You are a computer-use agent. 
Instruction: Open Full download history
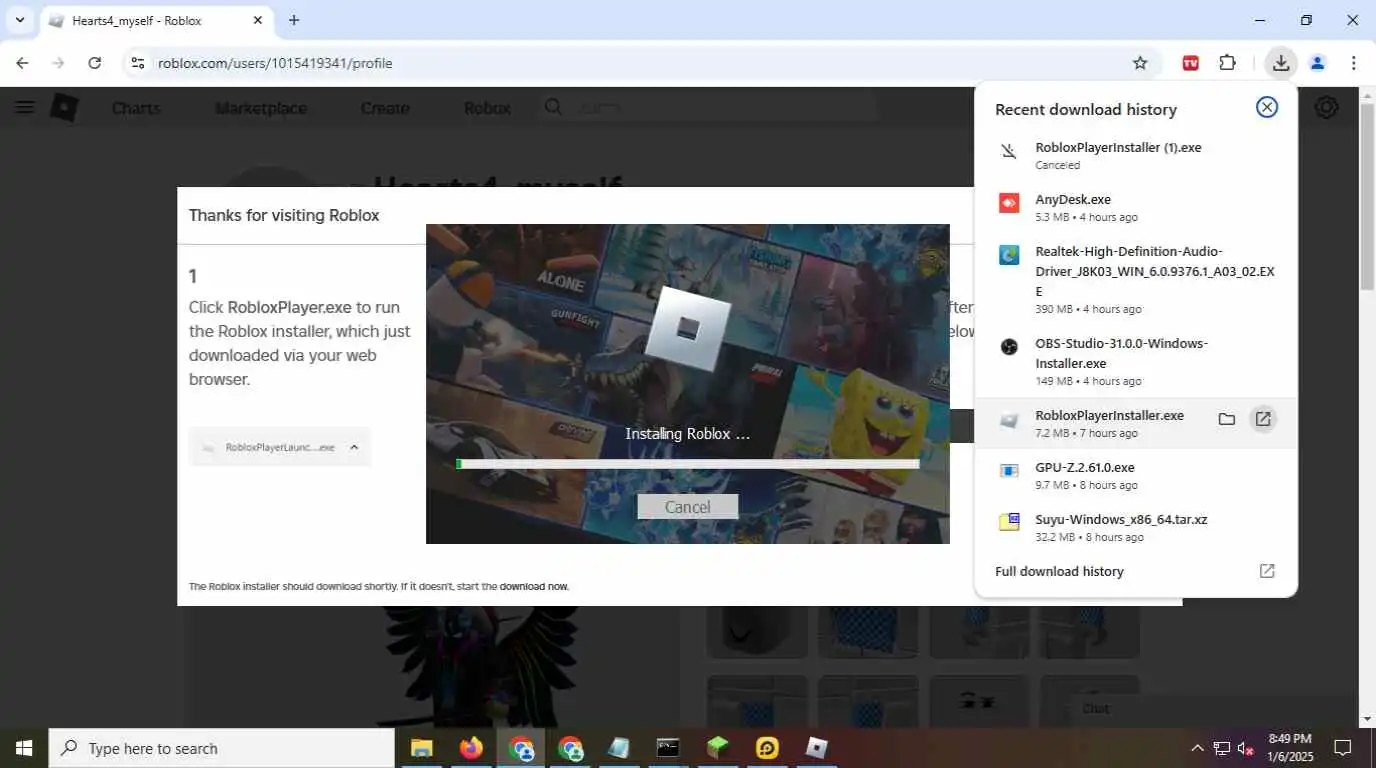(1059, 571)
